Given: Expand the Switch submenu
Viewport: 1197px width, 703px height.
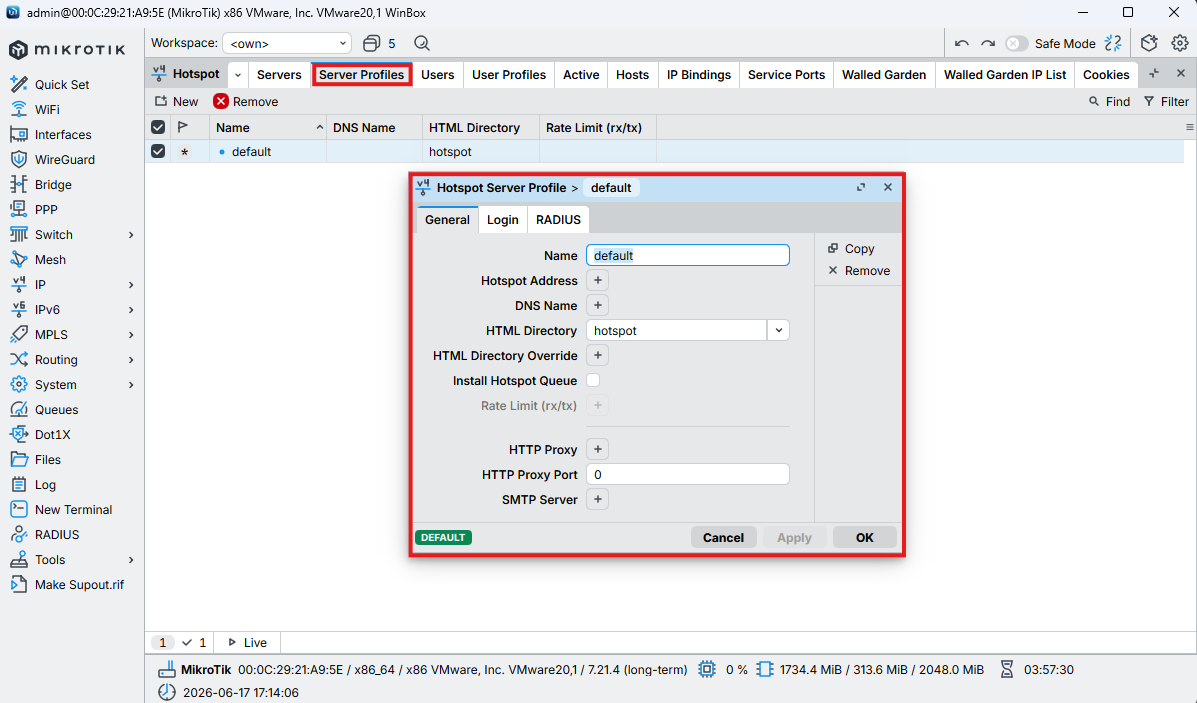Looking at the screenshot, I should [x=131, y=235].
